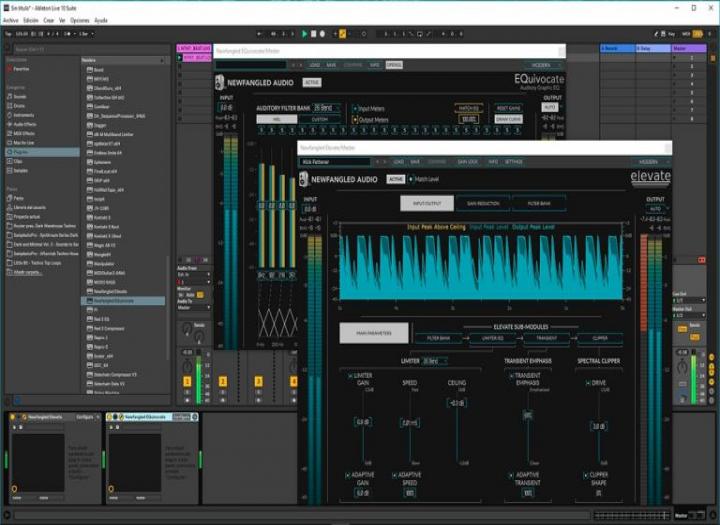Toggle Output Meters in EQuivocate
The image size is (720, 525).
[354, 120]
